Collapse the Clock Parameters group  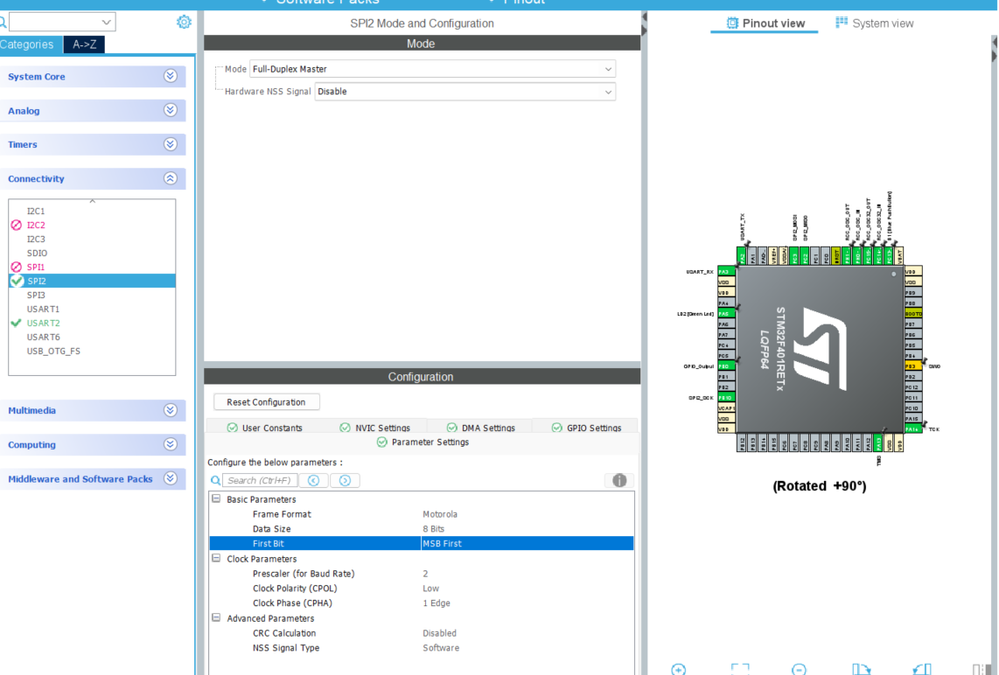(x=216, y=558)
